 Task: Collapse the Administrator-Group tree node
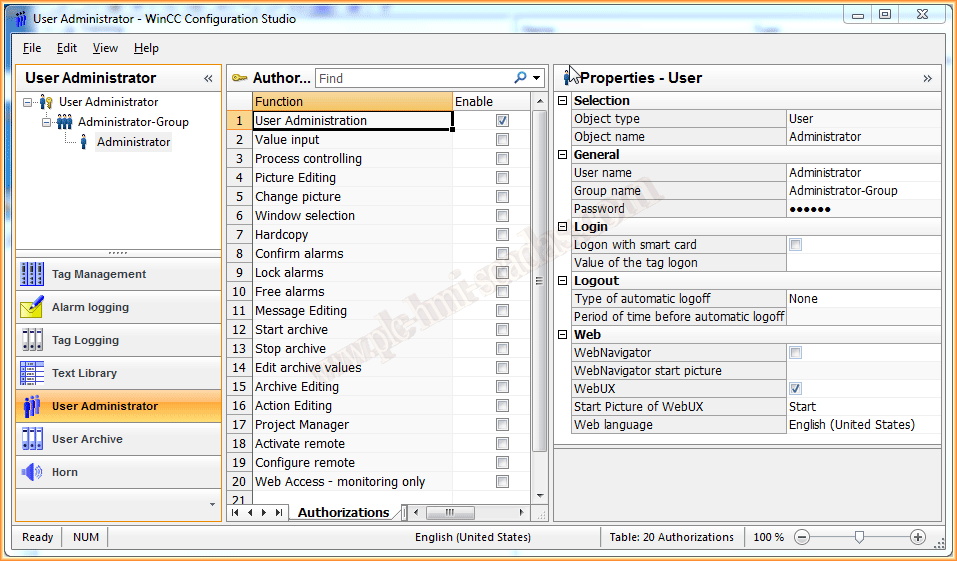46,122
